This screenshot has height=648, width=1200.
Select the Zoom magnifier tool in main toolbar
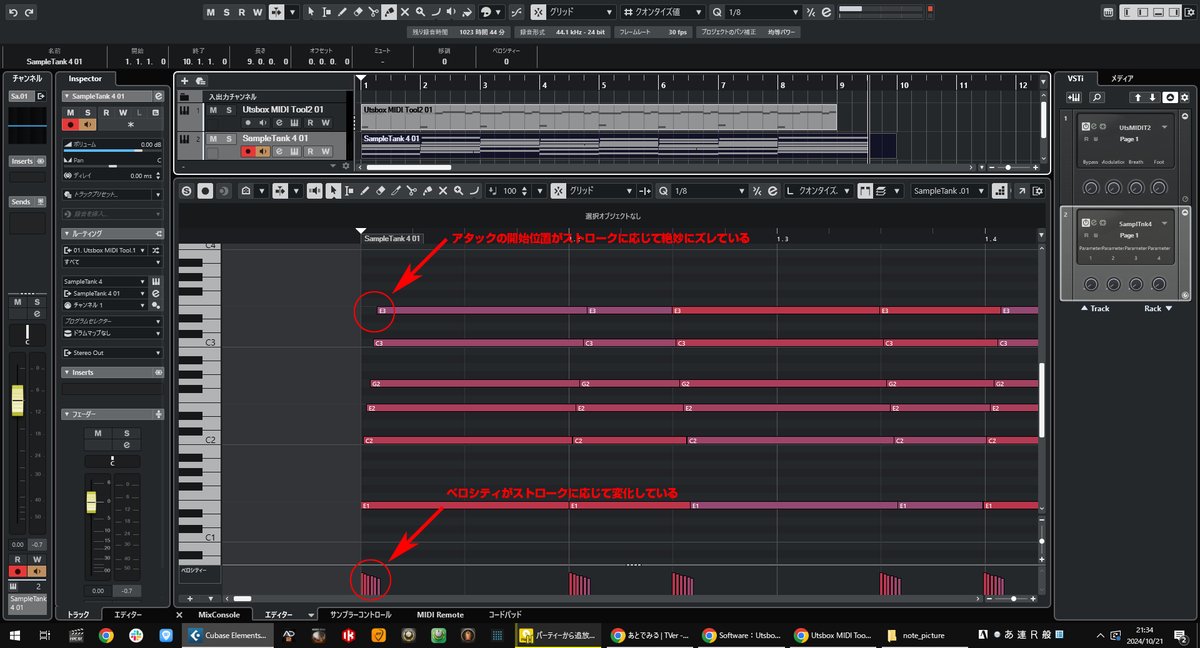pos(420,12)
